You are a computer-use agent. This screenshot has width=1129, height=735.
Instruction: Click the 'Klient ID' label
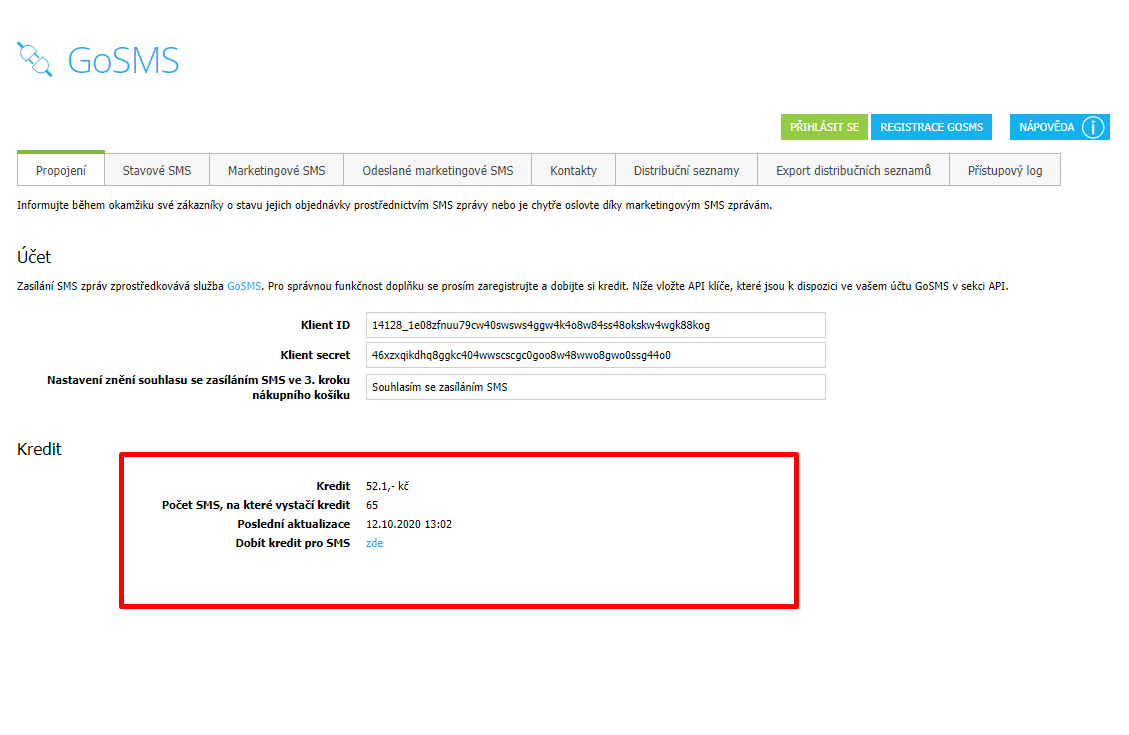coord(325,325)
